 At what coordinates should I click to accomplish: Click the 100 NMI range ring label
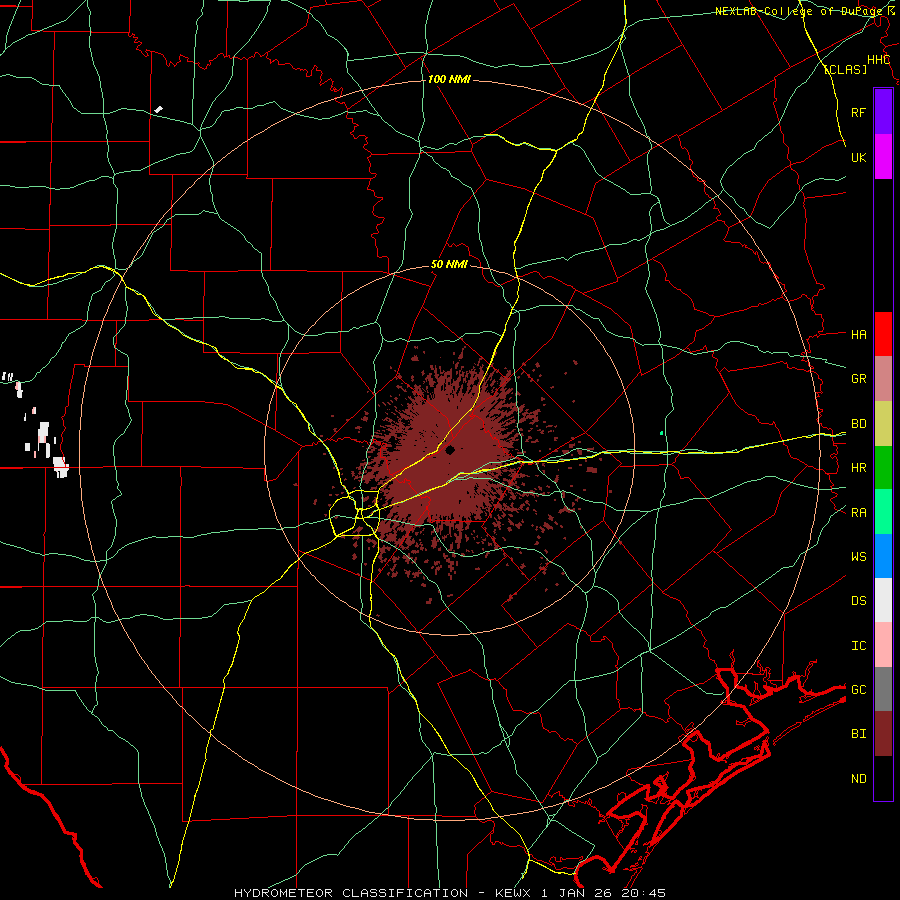tap(449, 79)
